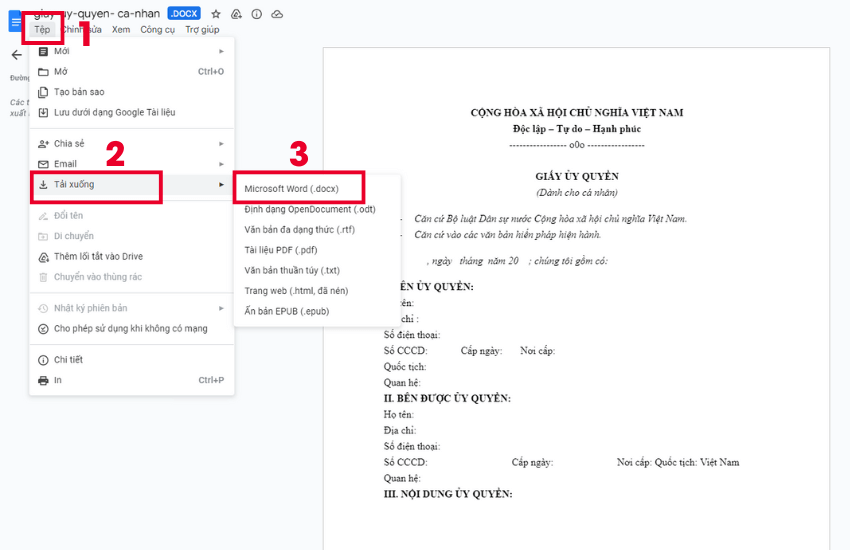850x550 pixels.
Task: Click the GIẤY ỦY QUYỀN heading in the document
Action: [x=577, y=176]
